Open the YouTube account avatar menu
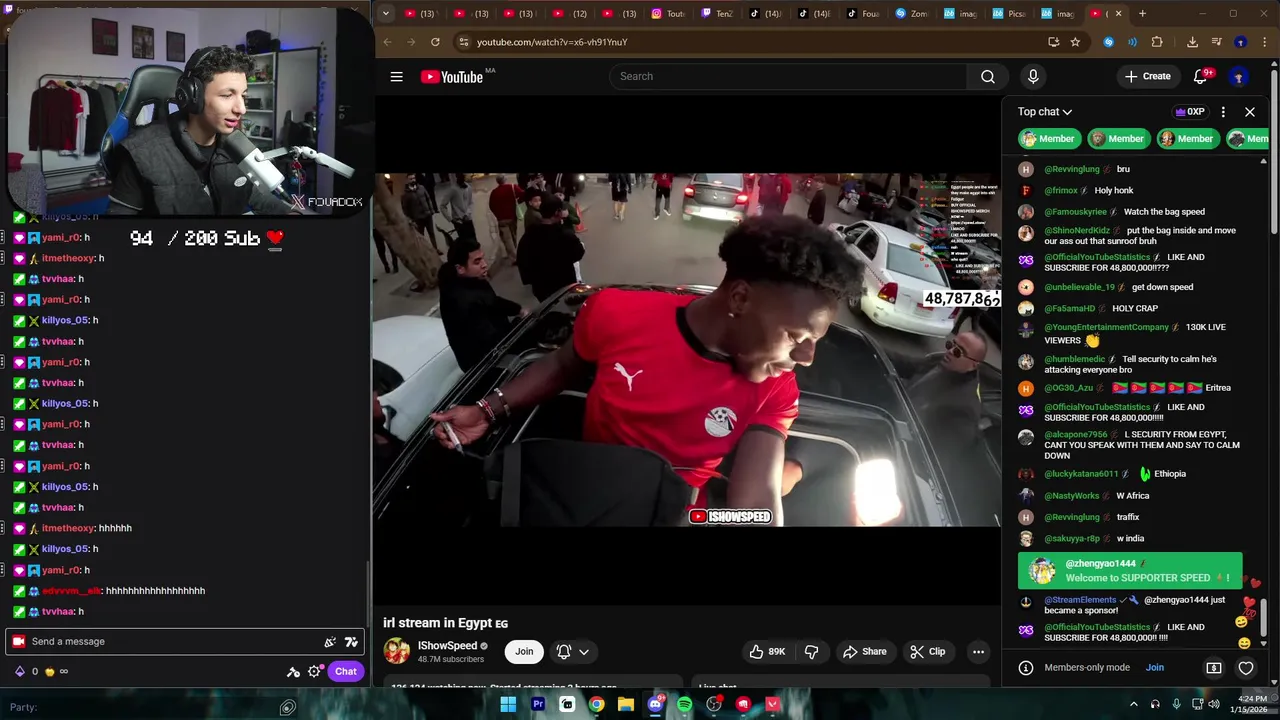1280x720 pixels. [1238, 76]
